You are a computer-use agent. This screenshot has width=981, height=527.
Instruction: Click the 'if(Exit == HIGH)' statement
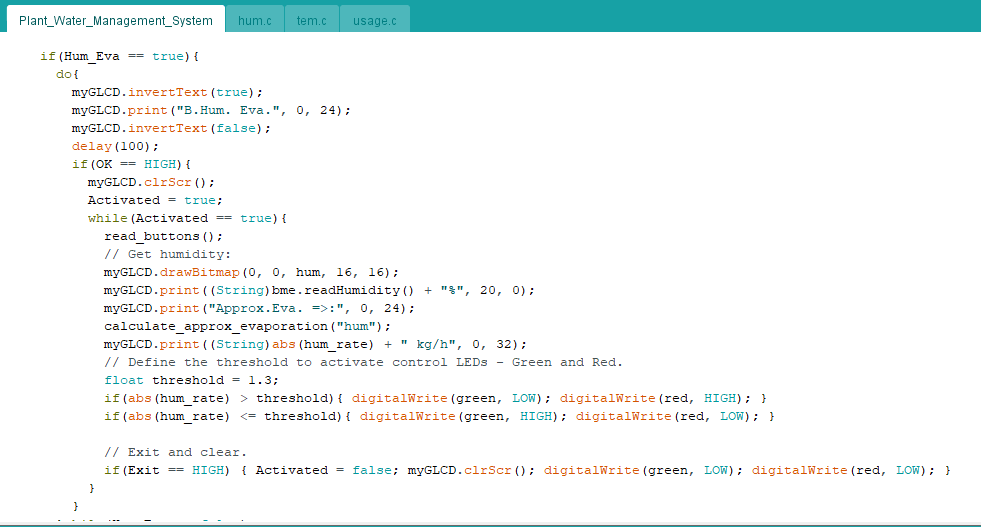coord(167,470)
